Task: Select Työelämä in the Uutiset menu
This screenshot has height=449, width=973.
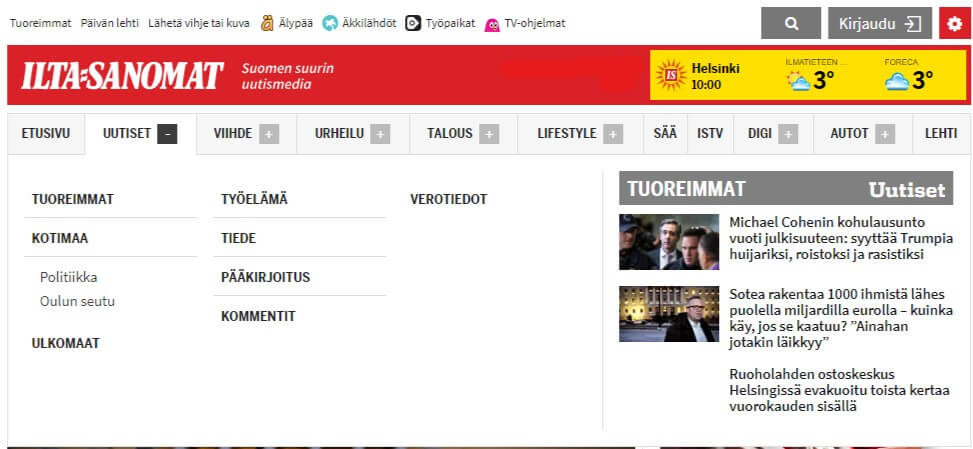Action: [x=254, y=200]
